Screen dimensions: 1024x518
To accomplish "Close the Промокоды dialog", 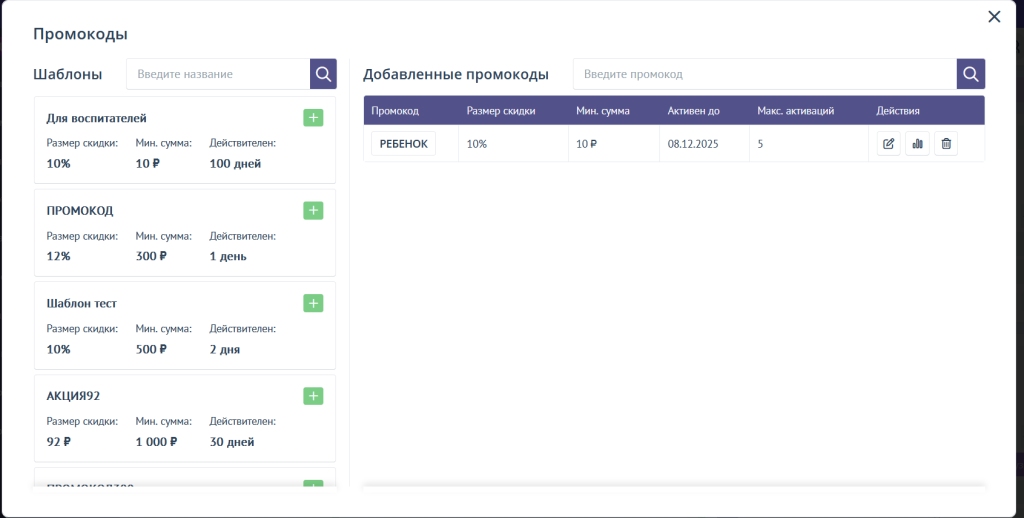I will click(993, 17).
